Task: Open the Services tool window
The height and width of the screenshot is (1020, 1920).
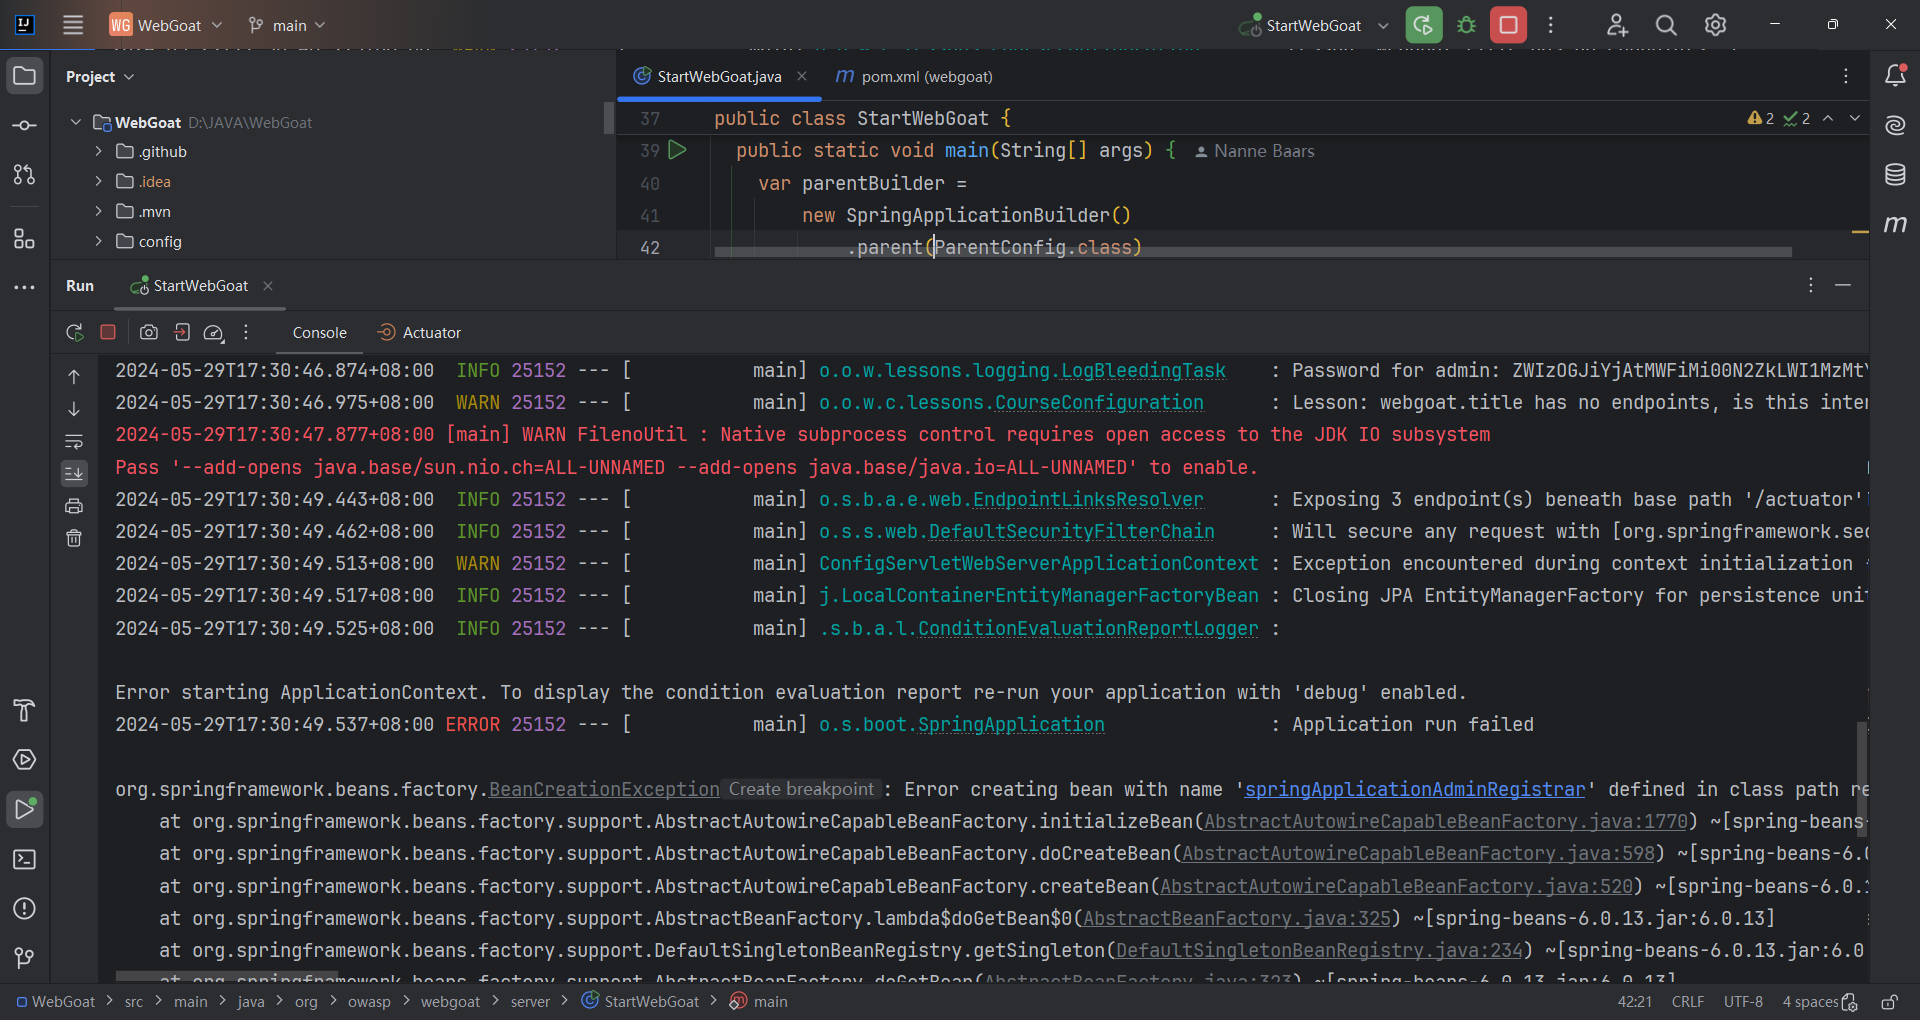Action: coord(25,760)
